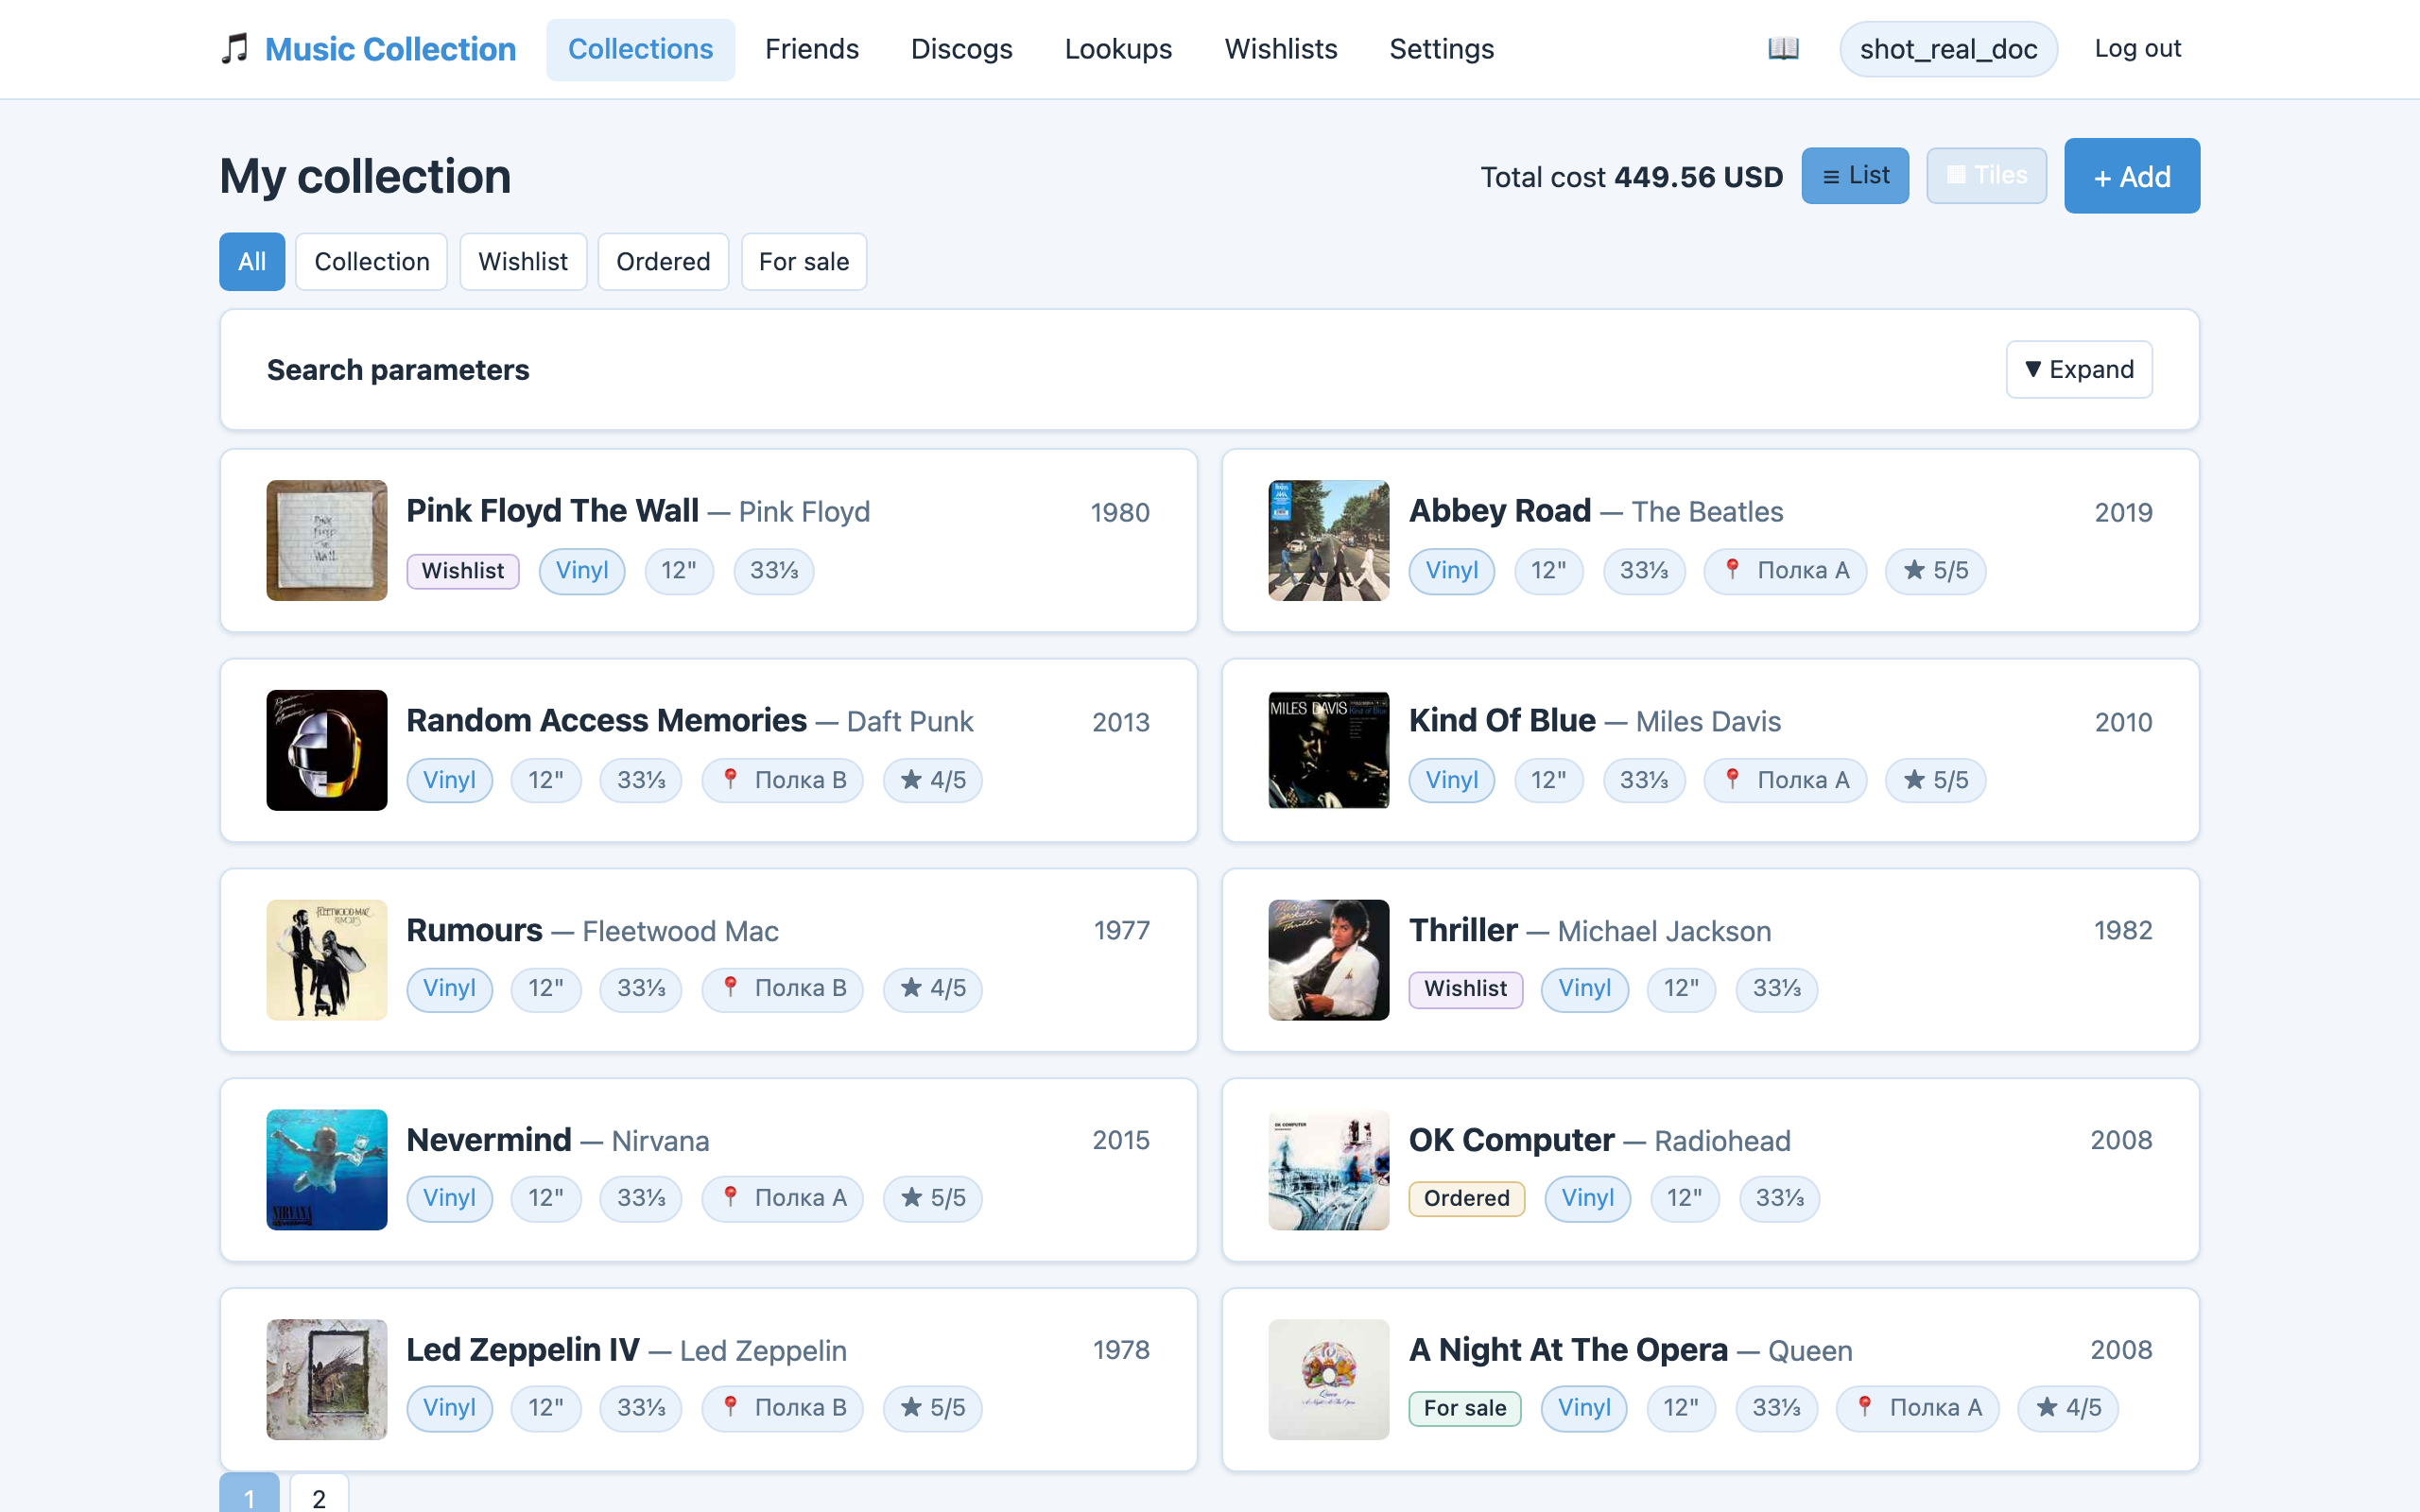Screen dimensions: 2420x1512
Task: Click the Vinyl tag on Kind Of Blue
Action: (x=1452, y=780)
